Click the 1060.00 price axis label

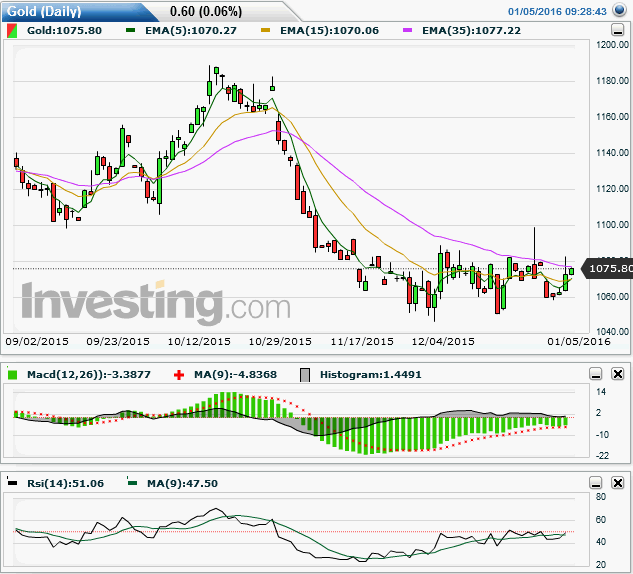click(x=612, y=297)
